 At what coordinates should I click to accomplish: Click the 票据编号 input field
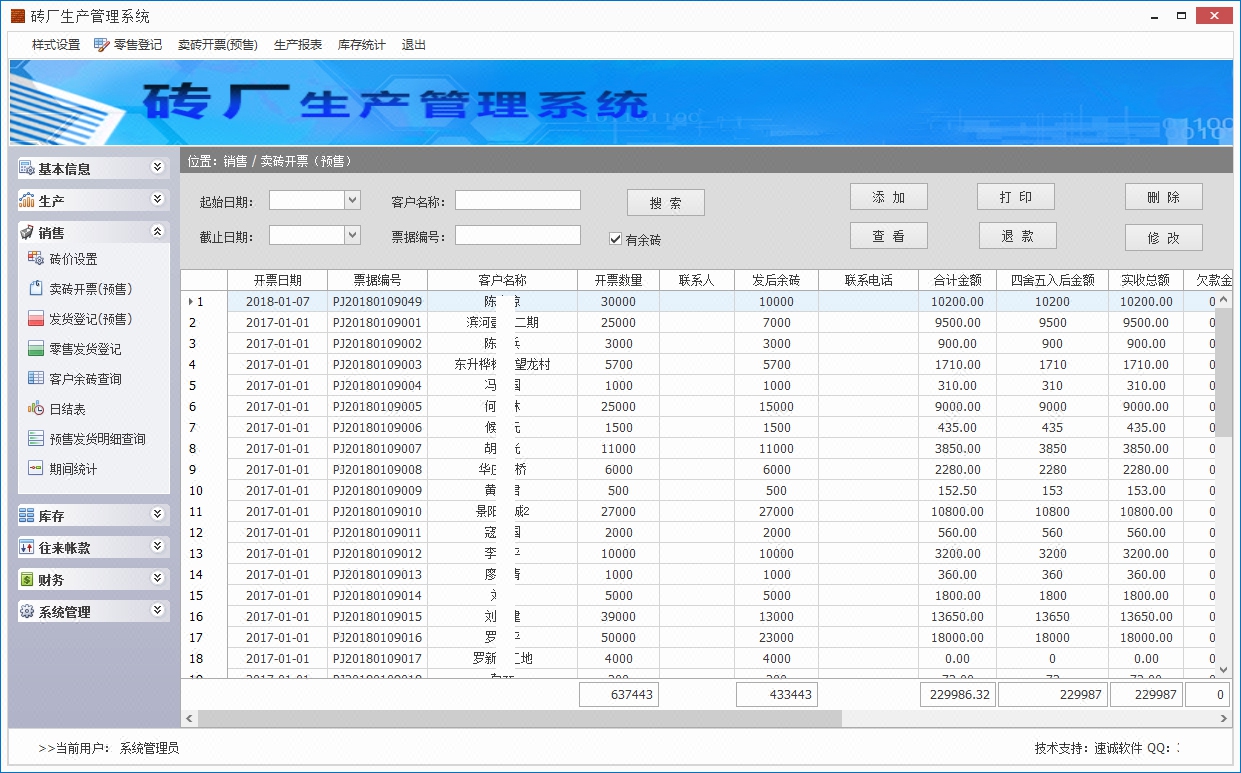click(x=518, y=235)
